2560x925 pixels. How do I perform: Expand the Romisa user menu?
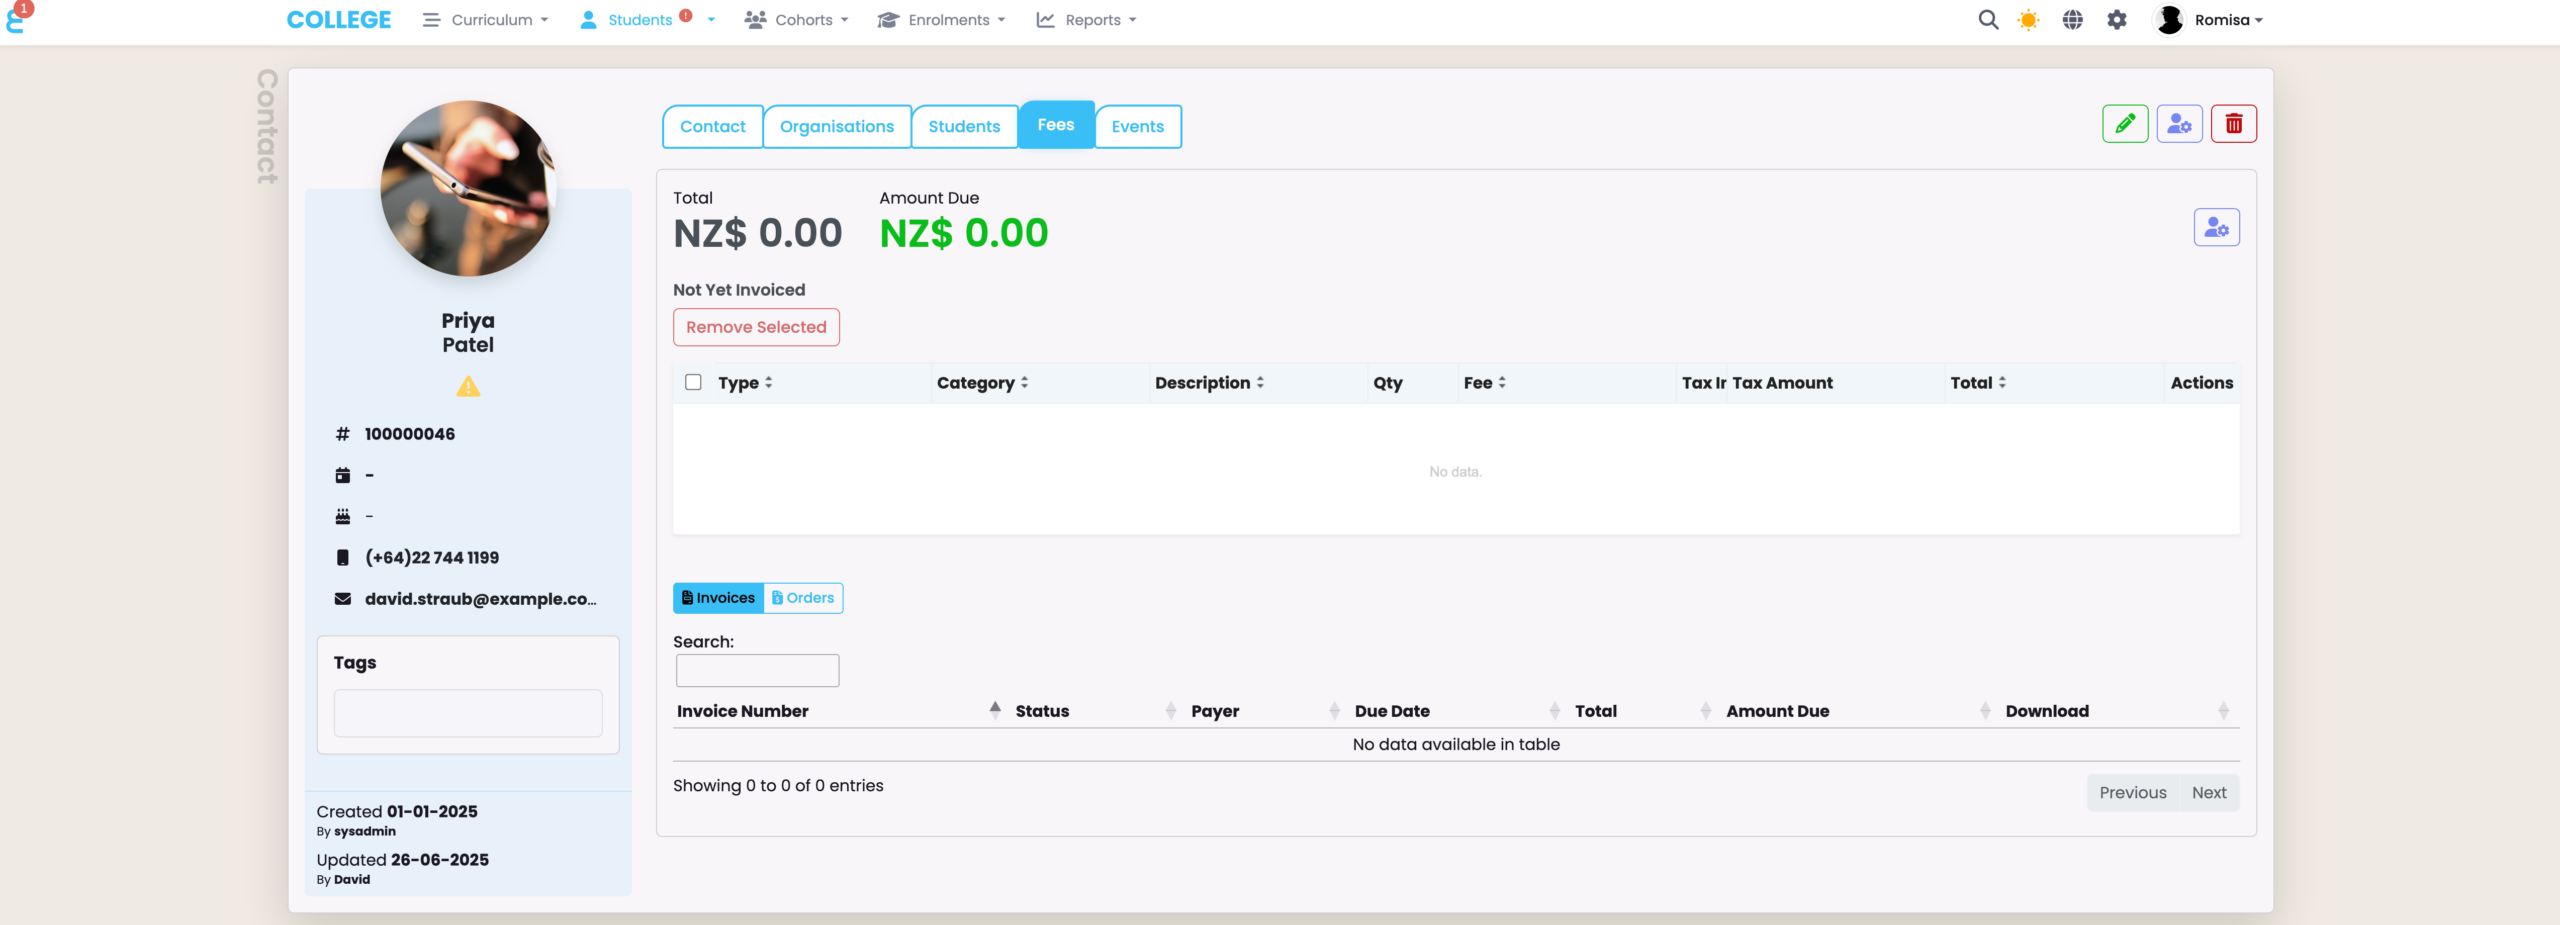pos(2210,20)
